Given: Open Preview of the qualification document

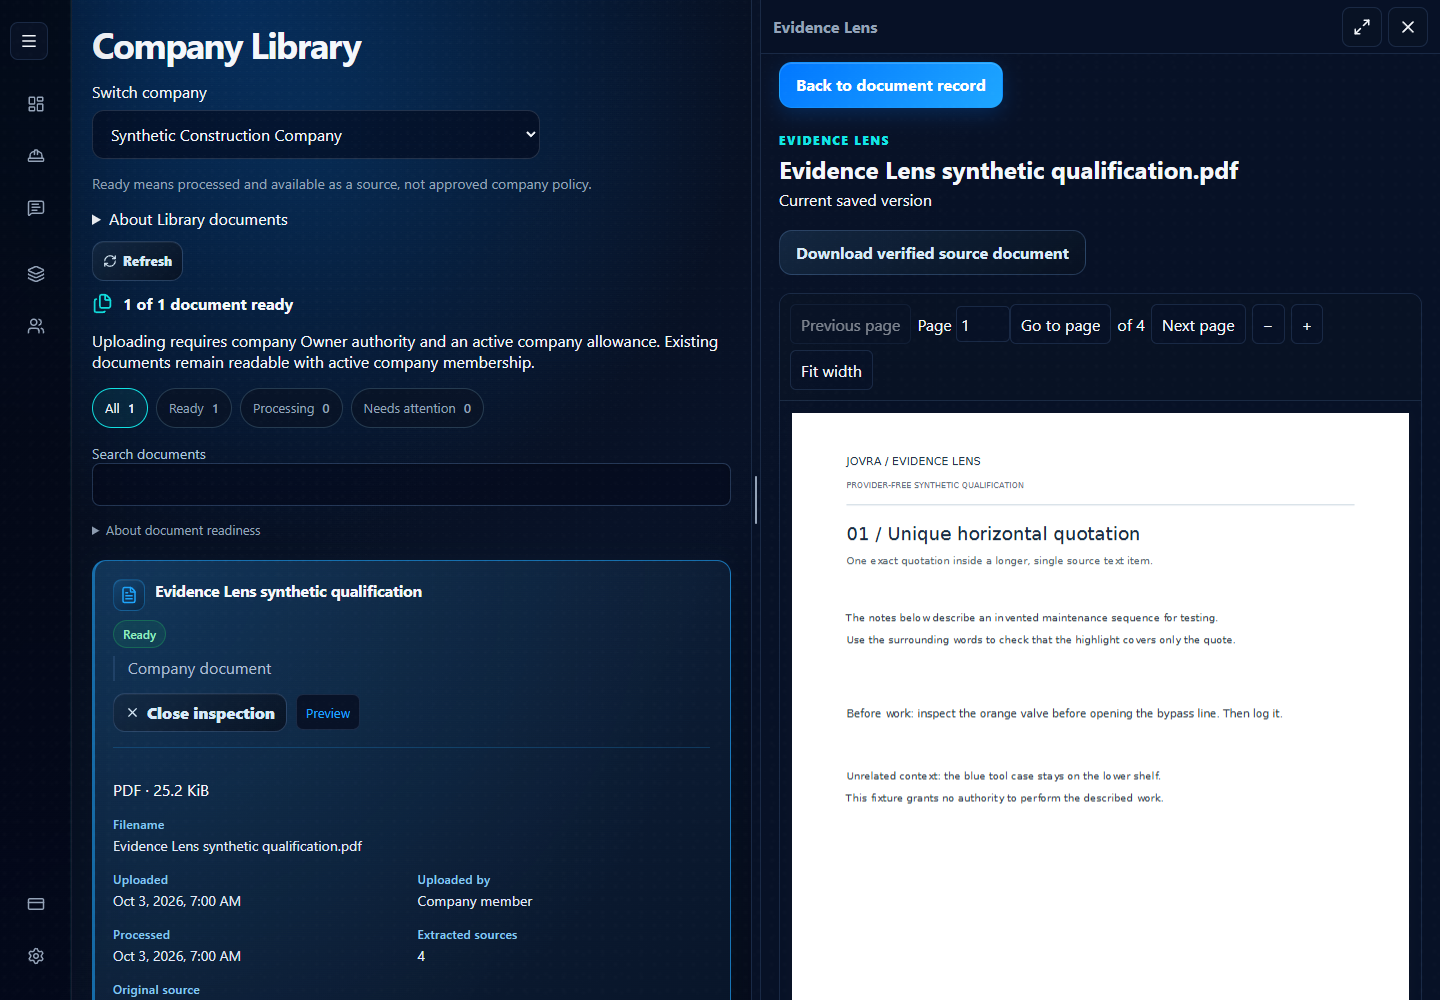Looking at the screenshot, I should (328, 713).
